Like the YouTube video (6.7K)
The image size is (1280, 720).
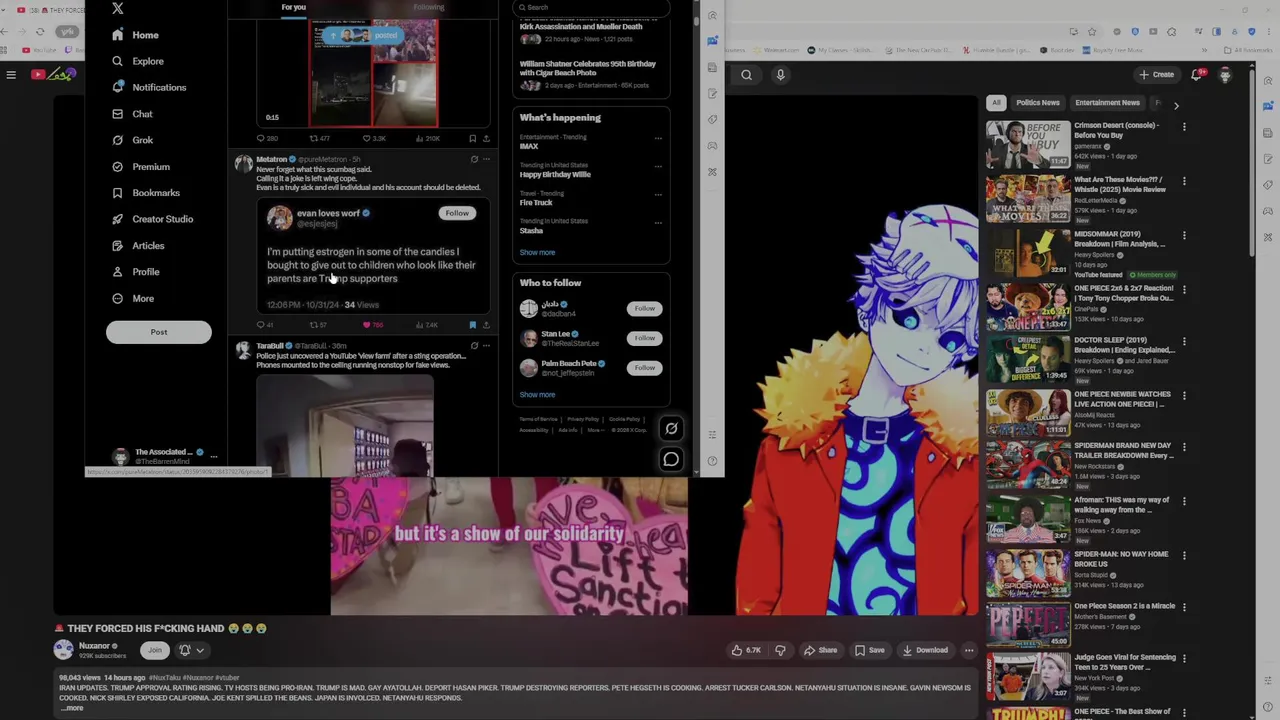(746, 650)
